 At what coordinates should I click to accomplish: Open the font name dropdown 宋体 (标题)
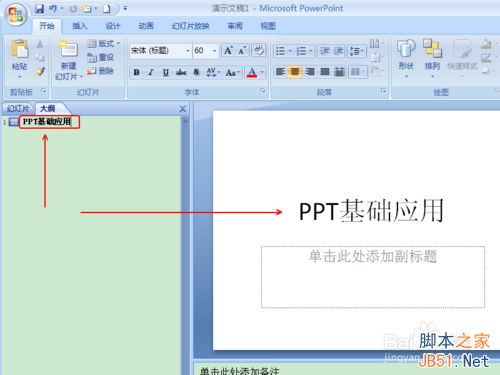(x=188, y=51)
